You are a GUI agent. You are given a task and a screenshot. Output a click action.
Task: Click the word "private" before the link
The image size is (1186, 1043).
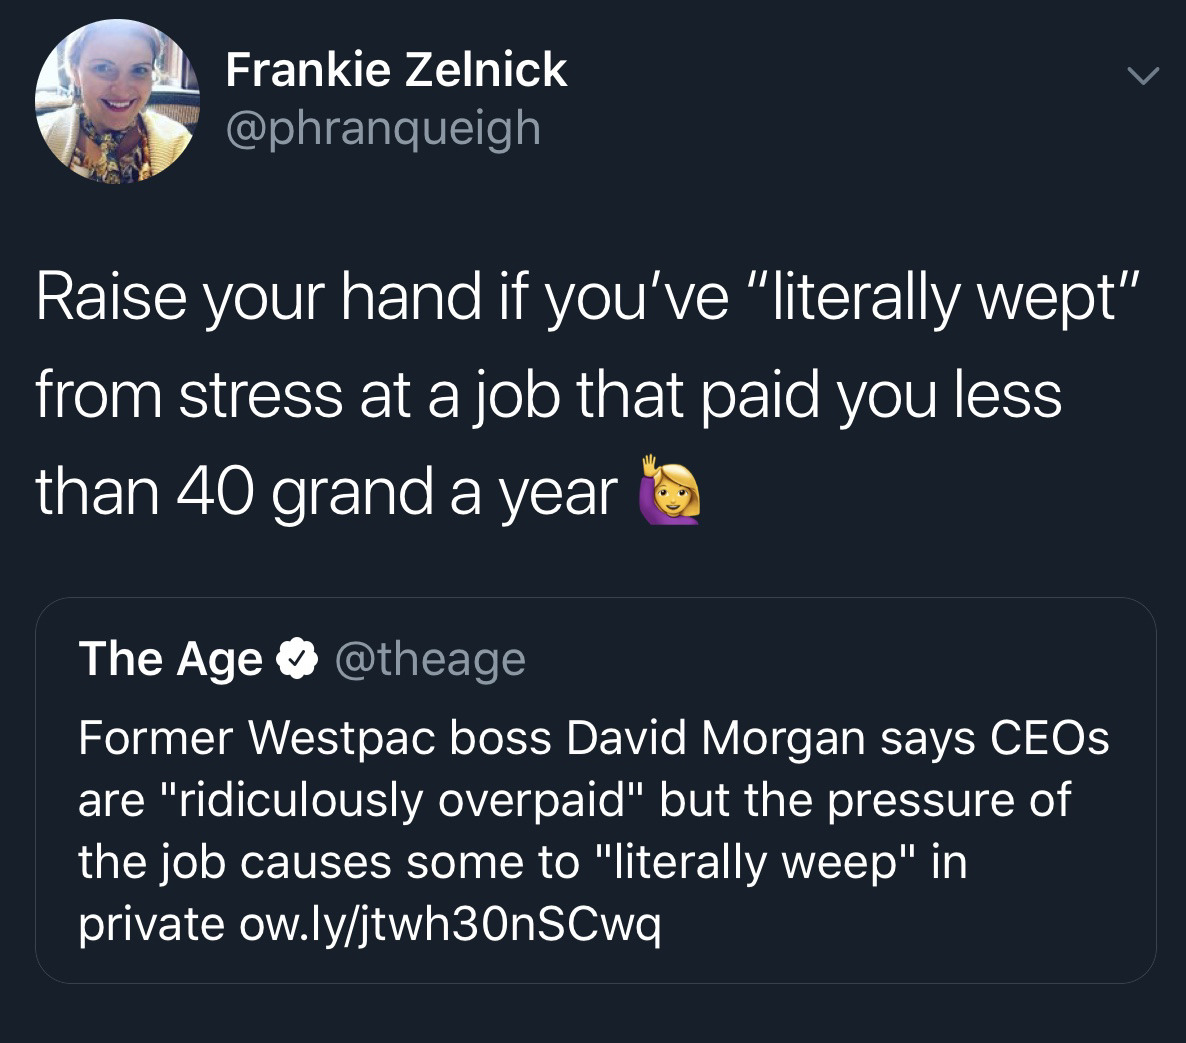coord(151,924)
